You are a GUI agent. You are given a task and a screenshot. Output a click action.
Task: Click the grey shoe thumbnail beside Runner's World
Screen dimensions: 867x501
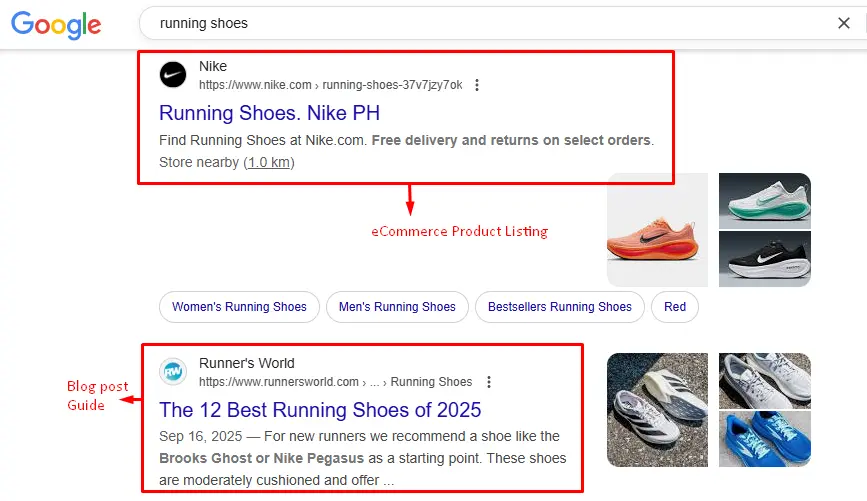tap(764, 380)
